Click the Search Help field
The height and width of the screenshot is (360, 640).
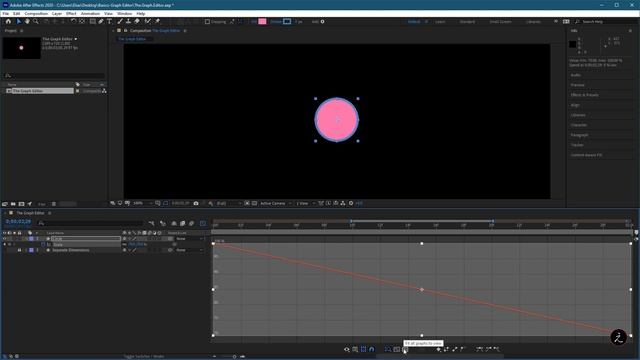click(x=606, y=22)
